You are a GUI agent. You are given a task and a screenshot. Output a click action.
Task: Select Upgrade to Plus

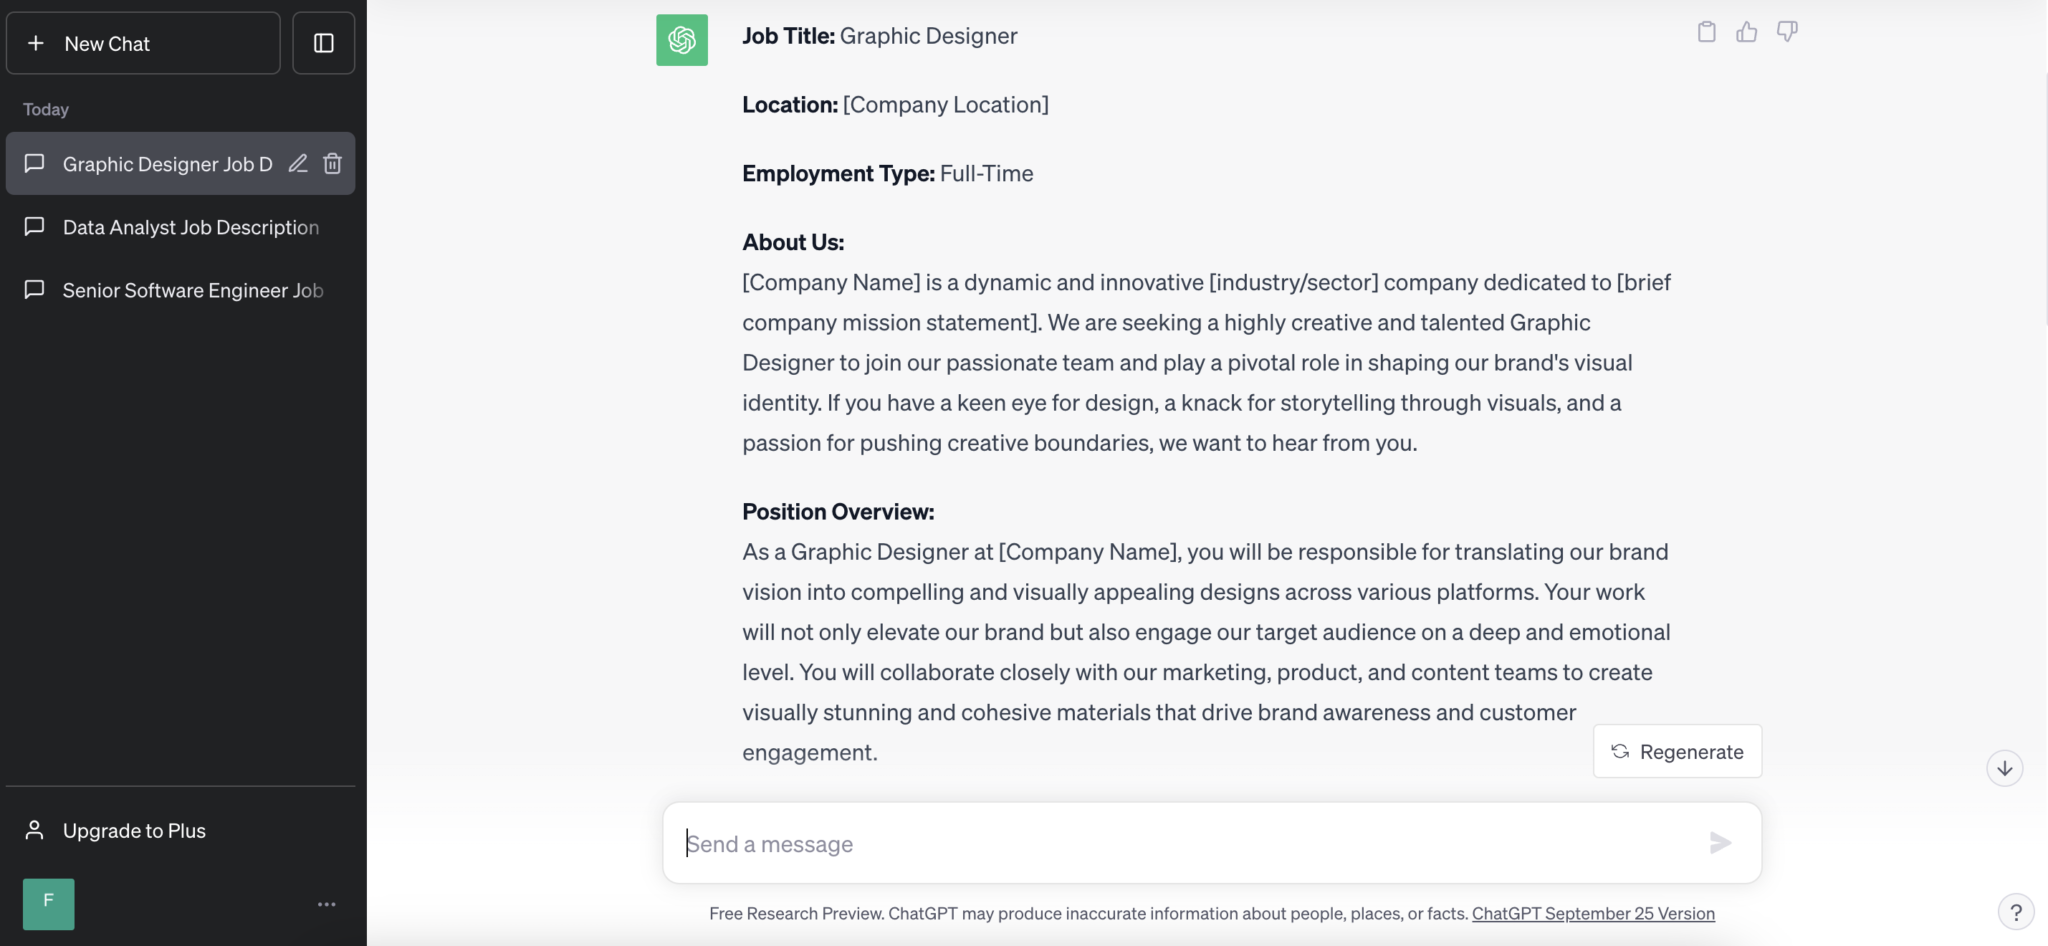(134, 829)
